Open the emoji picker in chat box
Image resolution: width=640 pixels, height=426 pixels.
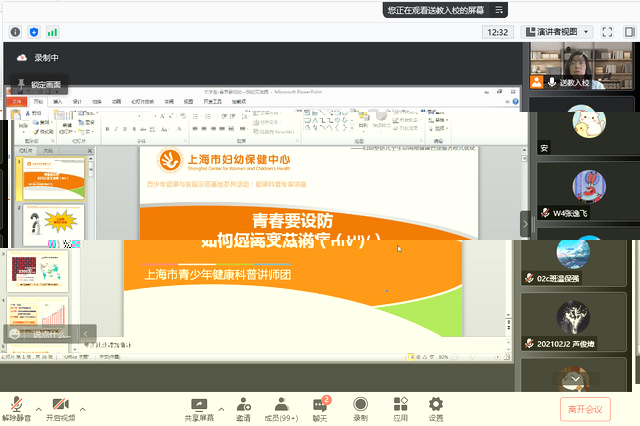(x=15, y=334)
